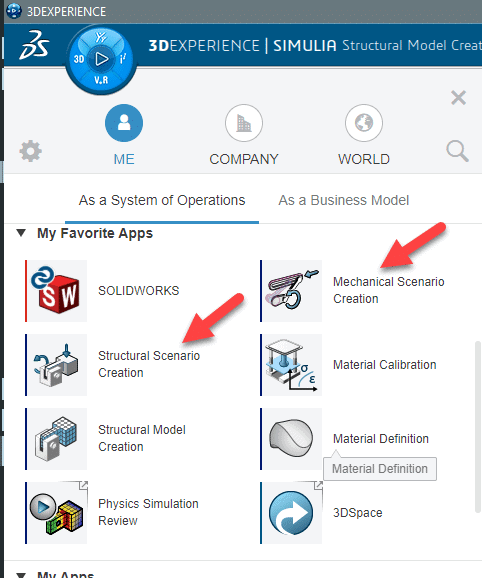Click the Dassault 3DS logo
The height and width of the screenshot is (578, 482).
tap(34, 45)
